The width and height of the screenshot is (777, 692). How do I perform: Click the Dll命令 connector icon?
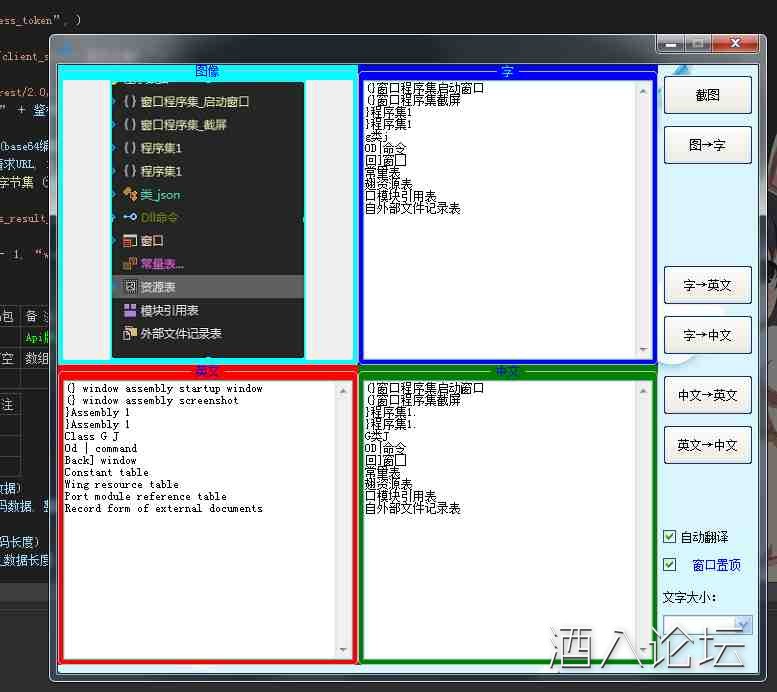(130, 217)
